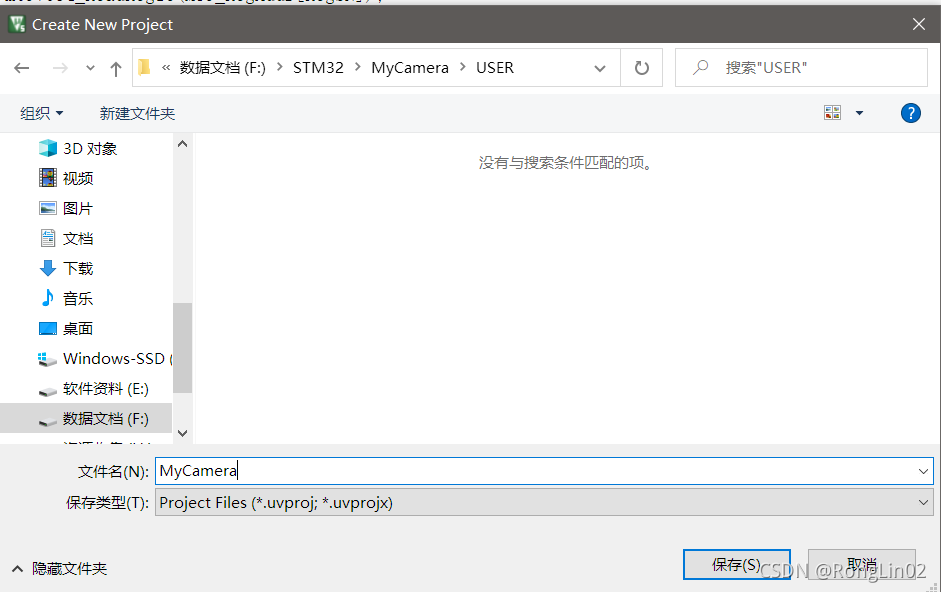The image size is (941, 592).
Task: Open 文档 folder in the sidebar
Action: [x=78, y=238]
